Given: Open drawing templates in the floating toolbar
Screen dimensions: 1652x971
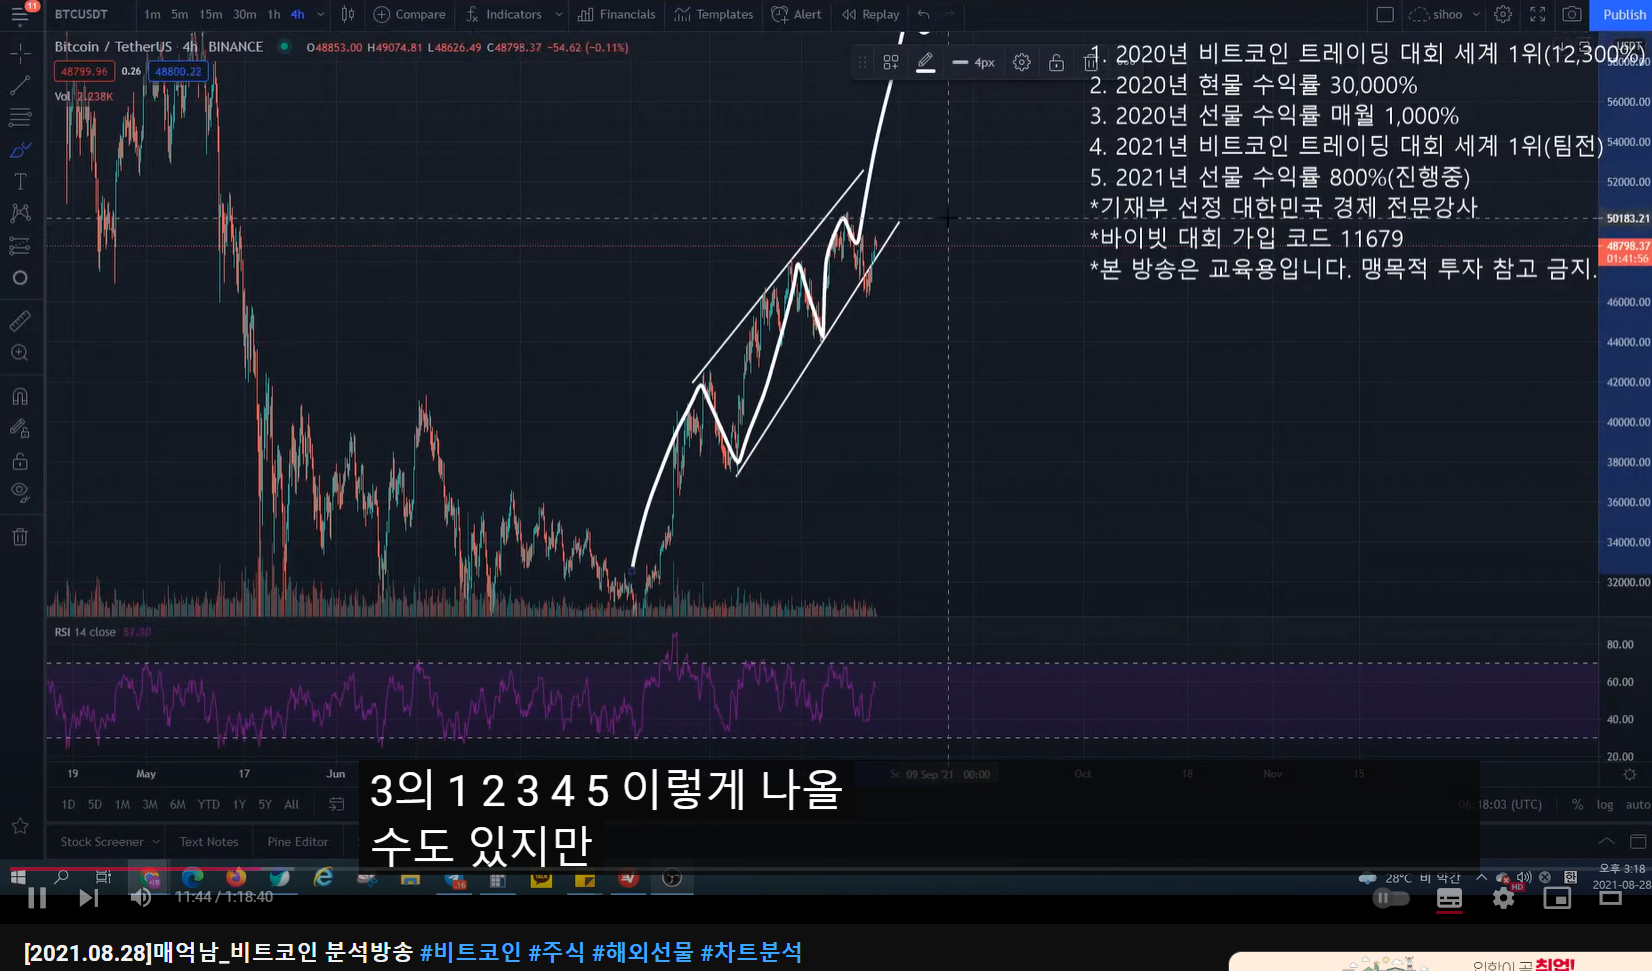Looking at the screenshot, I should click(x=891, y=62).
